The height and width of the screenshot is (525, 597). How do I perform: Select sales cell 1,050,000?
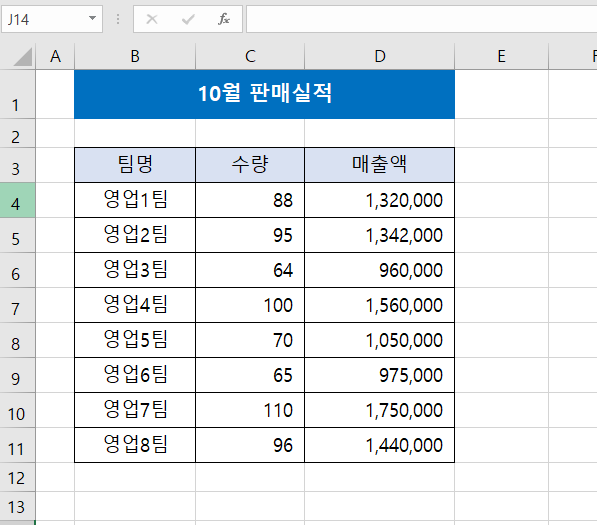click(x=380, y=340)
